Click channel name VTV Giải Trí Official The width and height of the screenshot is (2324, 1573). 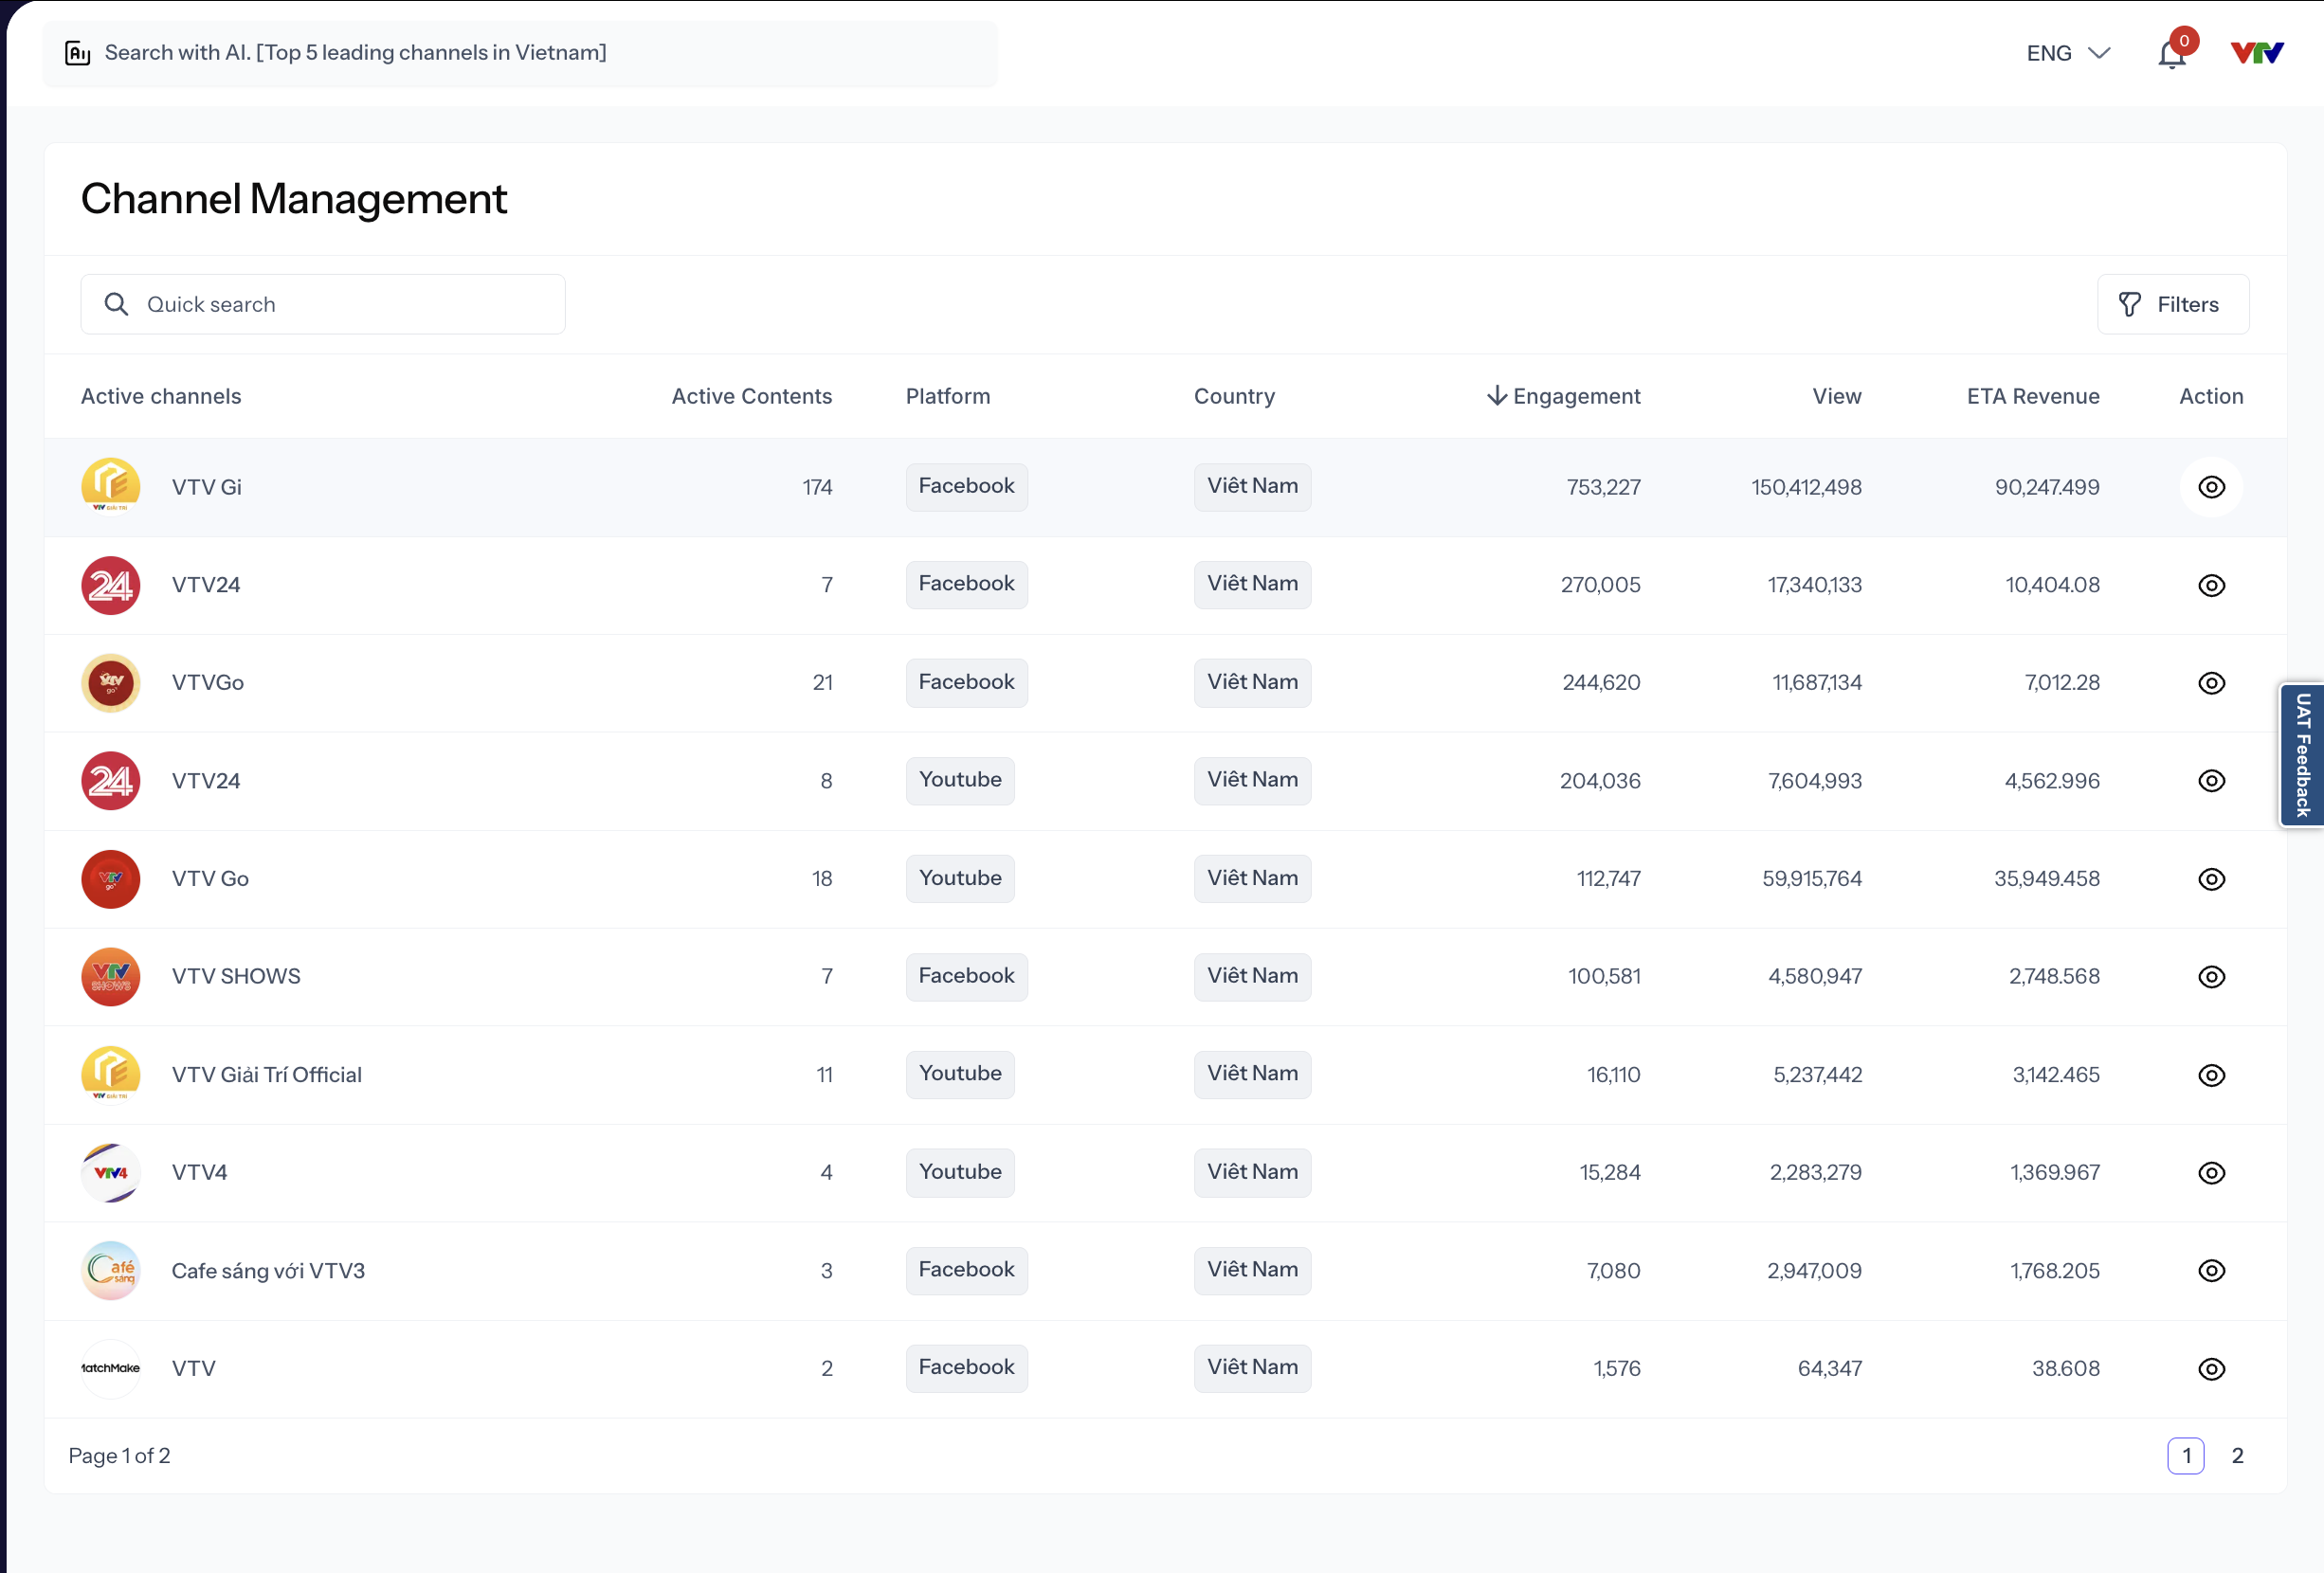tap(266, 1074)
